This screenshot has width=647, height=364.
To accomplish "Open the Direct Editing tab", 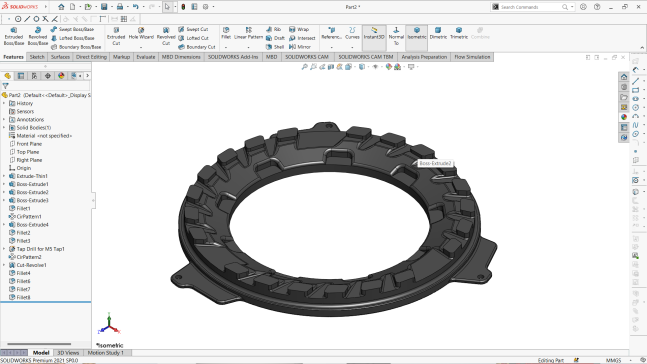I will point(91,57).
